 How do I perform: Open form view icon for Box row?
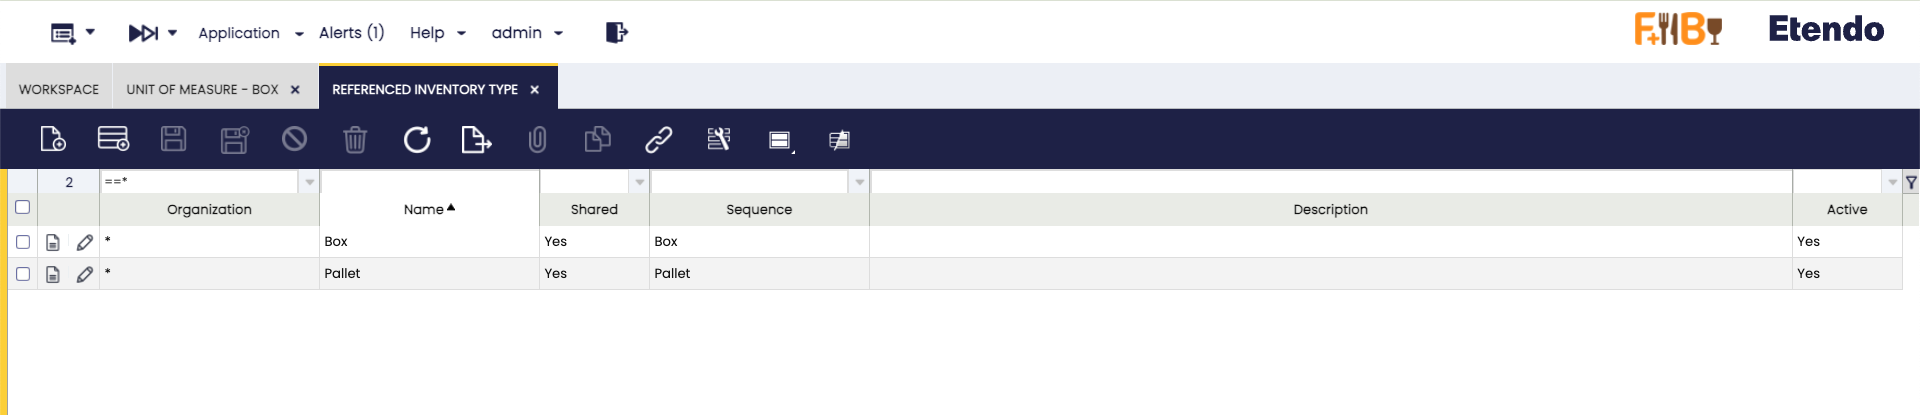click(x=53, y=242)
